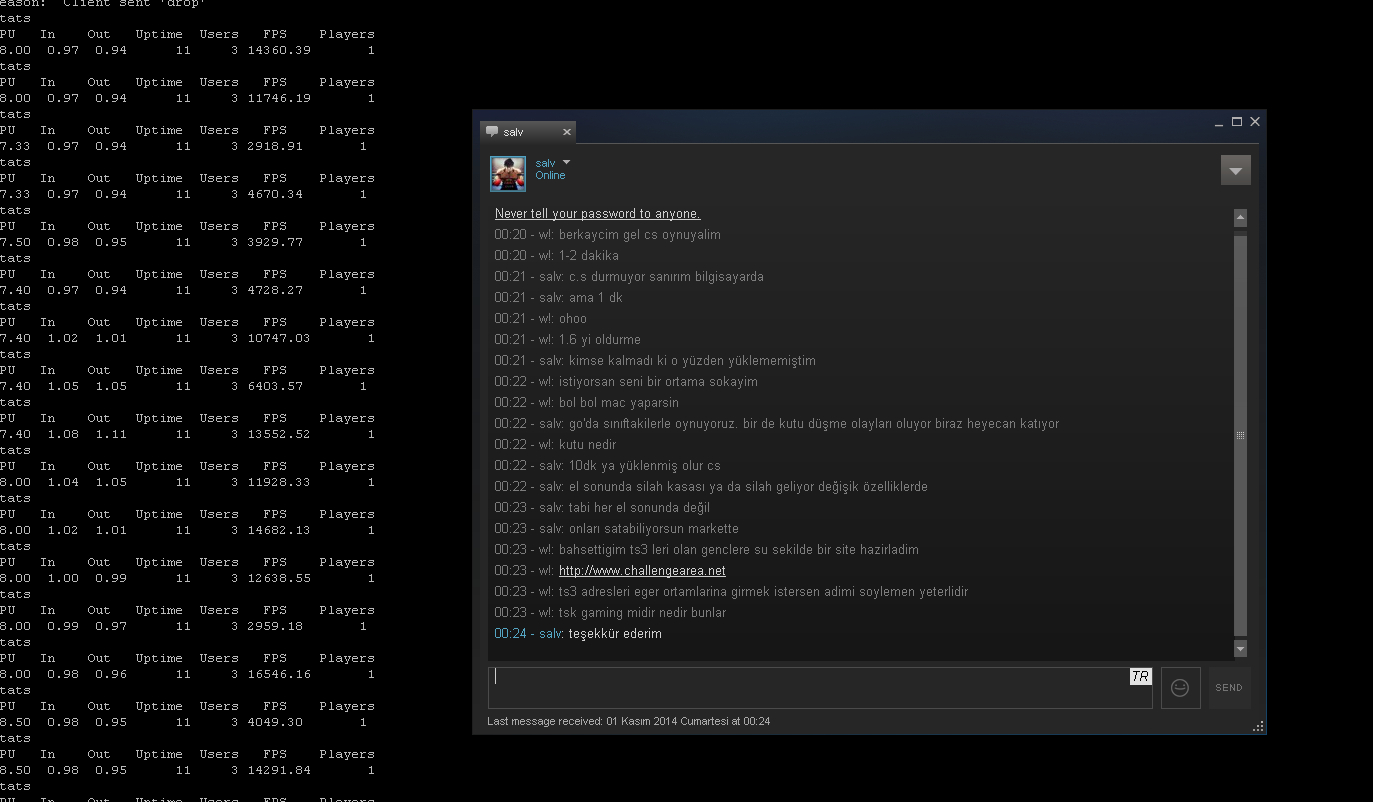Open the chat options dropdown arrow
Screen dimensions: 1373x802
click(x=1236, y=170)
